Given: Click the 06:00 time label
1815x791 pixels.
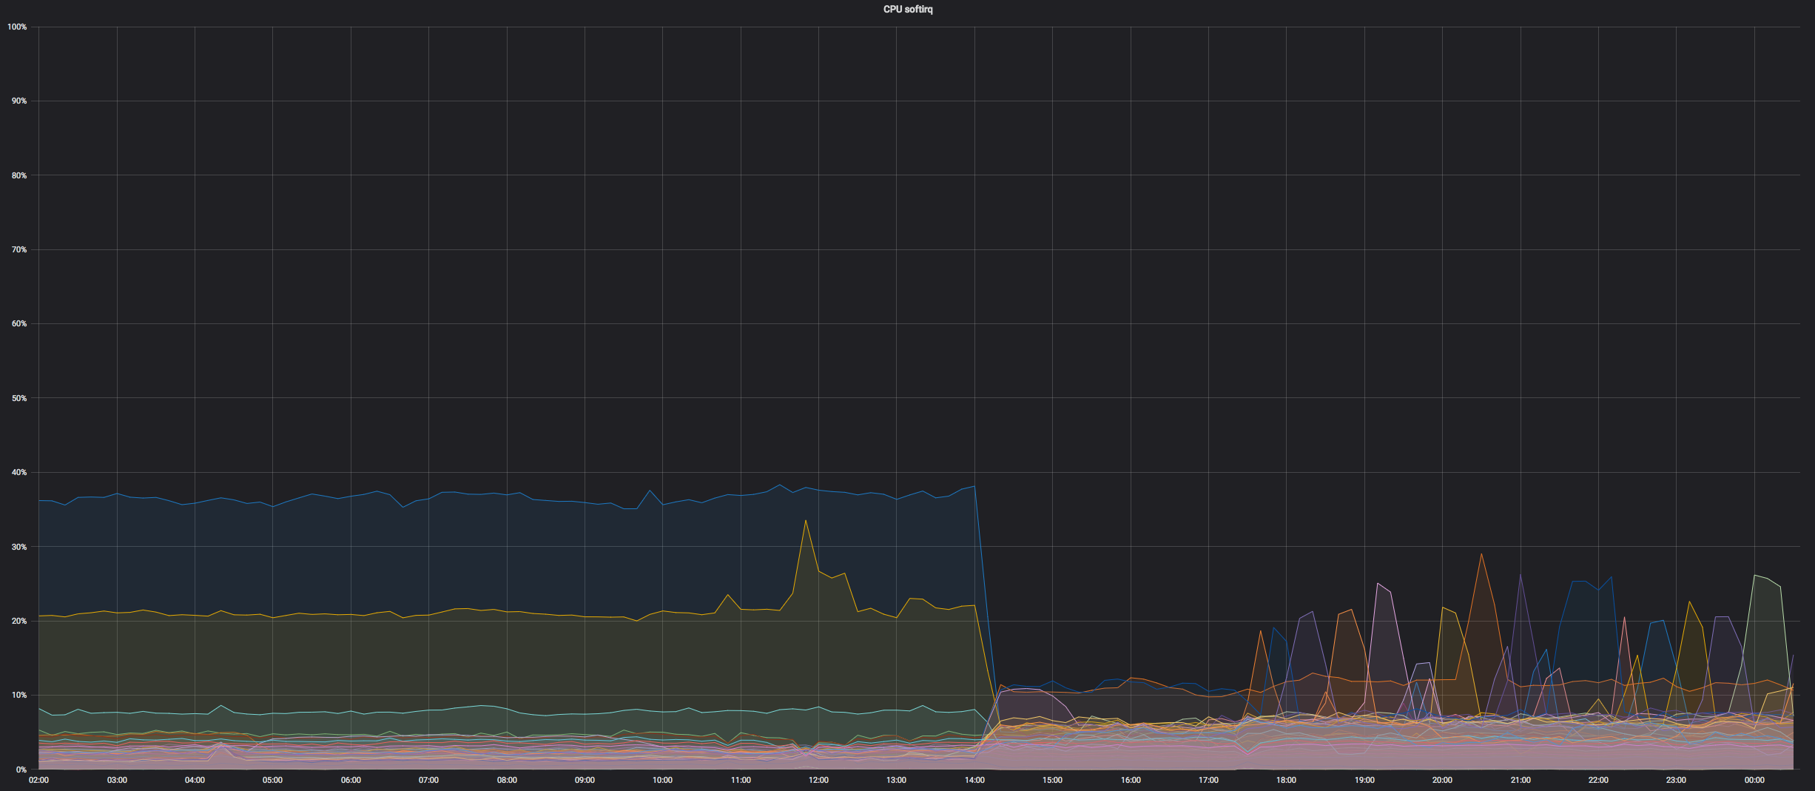Looking at the screenshot, I should 351,780.
